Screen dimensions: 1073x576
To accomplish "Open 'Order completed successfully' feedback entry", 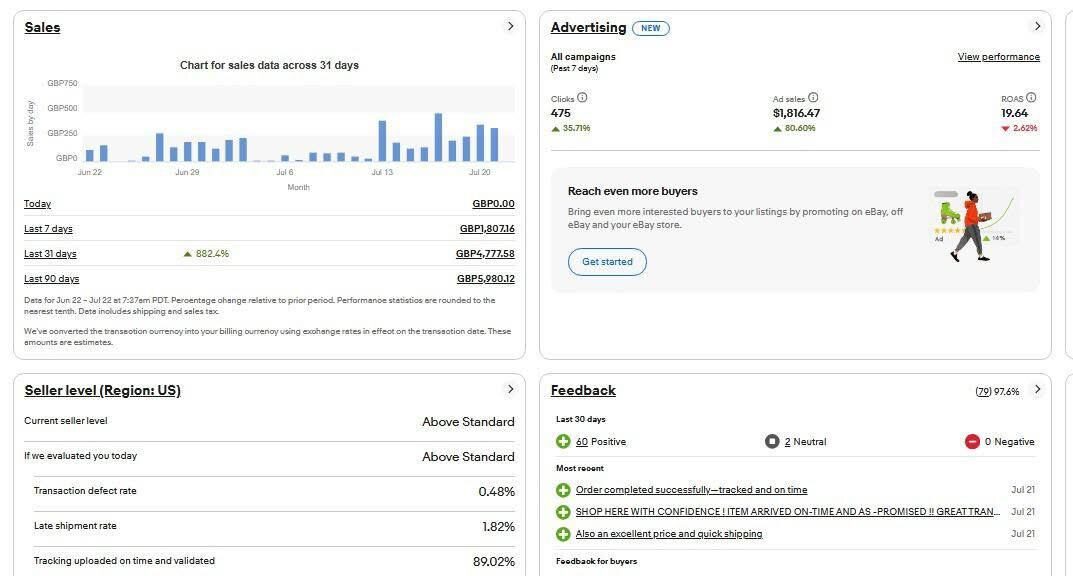I will (x=691, y=490).
